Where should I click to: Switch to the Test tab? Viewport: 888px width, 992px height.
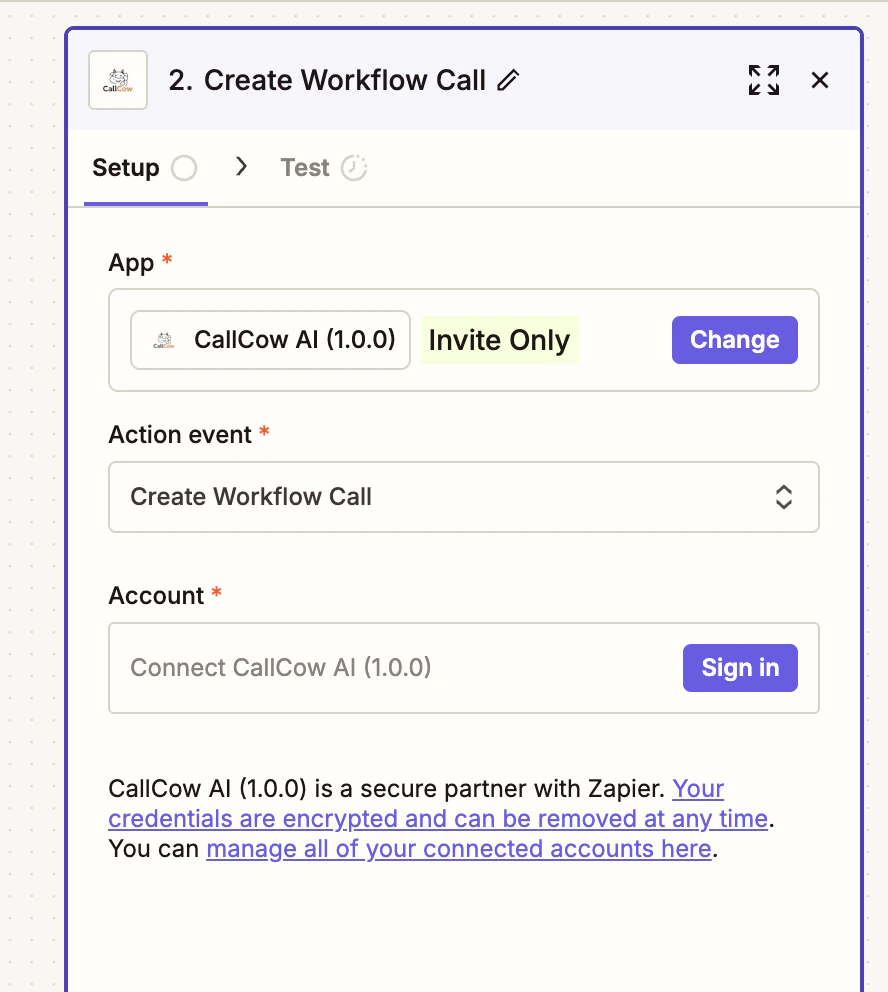point(305,167)
